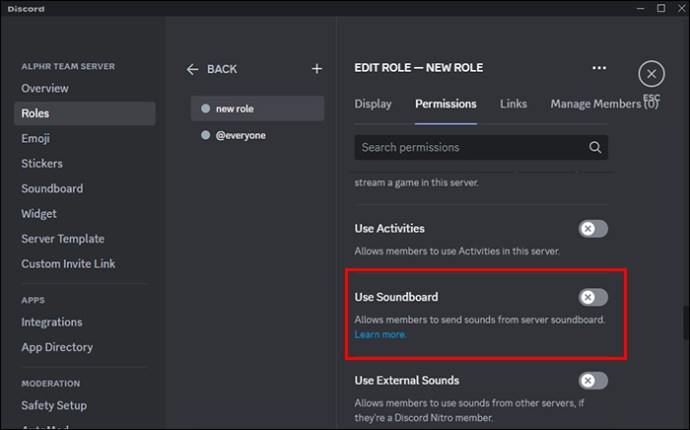This screenshot has width=690, height=430.
Task: Toggle the Use Activities permission
Action: 593,229
